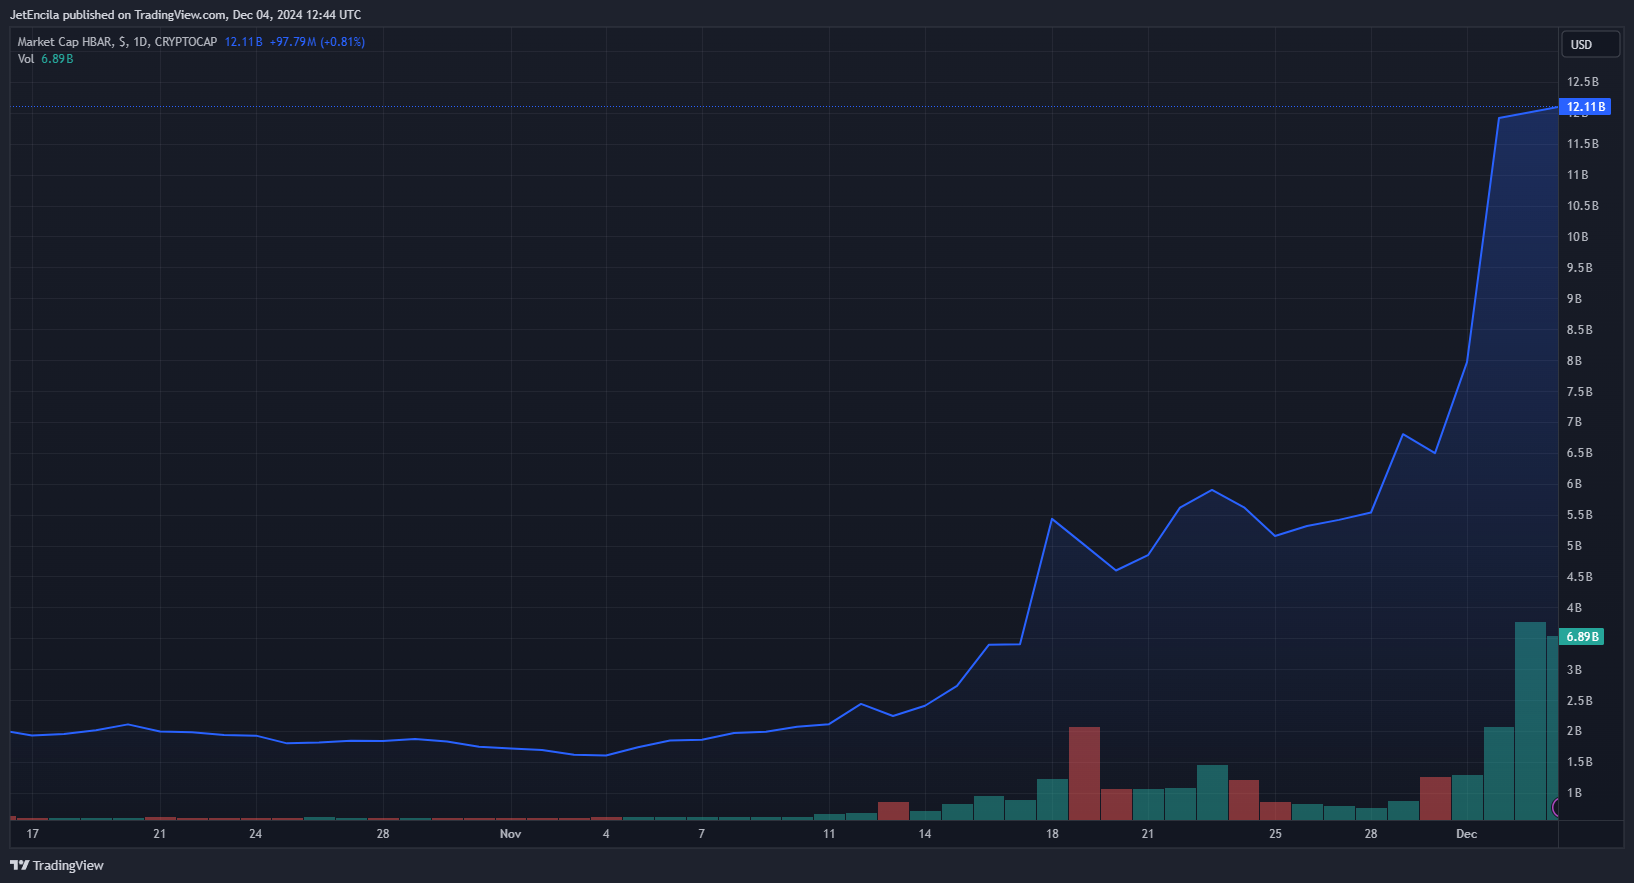
Task: Click the "14" date label on time axis
Action: click(925, 834)
